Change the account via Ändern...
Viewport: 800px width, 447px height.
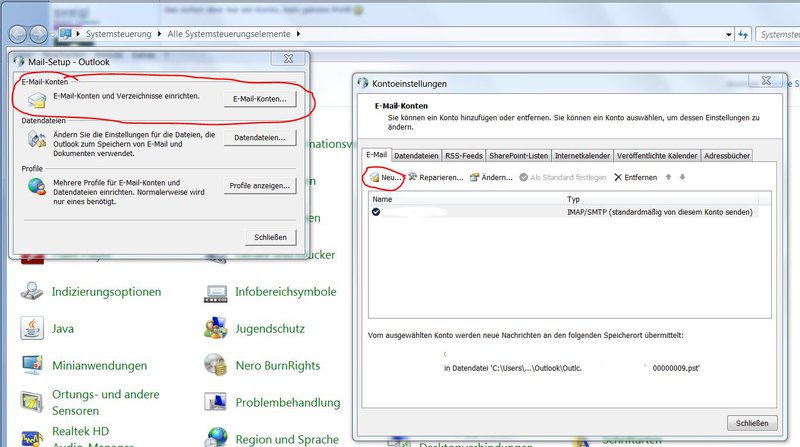tap(491, 178)
